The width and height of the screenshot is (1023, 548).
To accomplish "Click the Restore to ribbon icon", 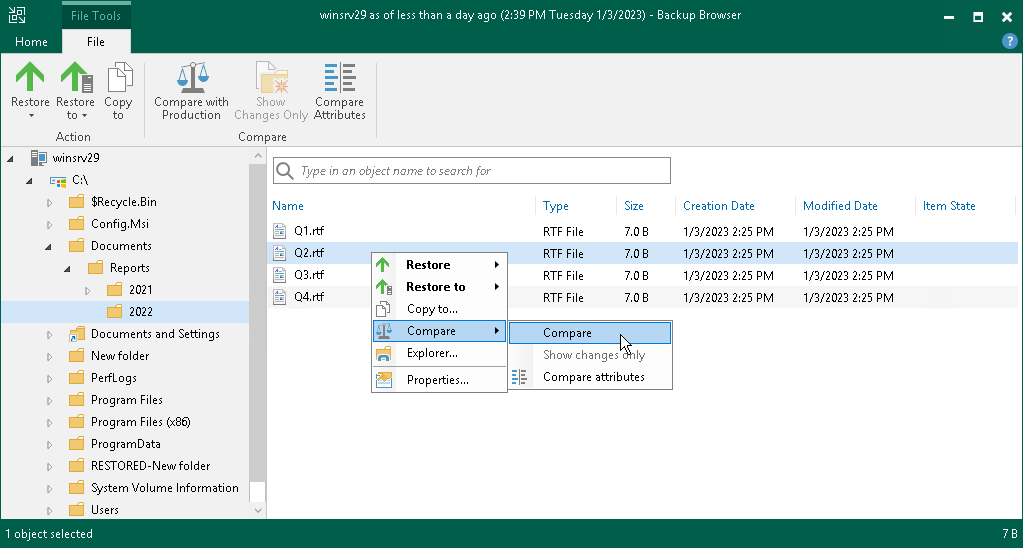I will 77,77.
